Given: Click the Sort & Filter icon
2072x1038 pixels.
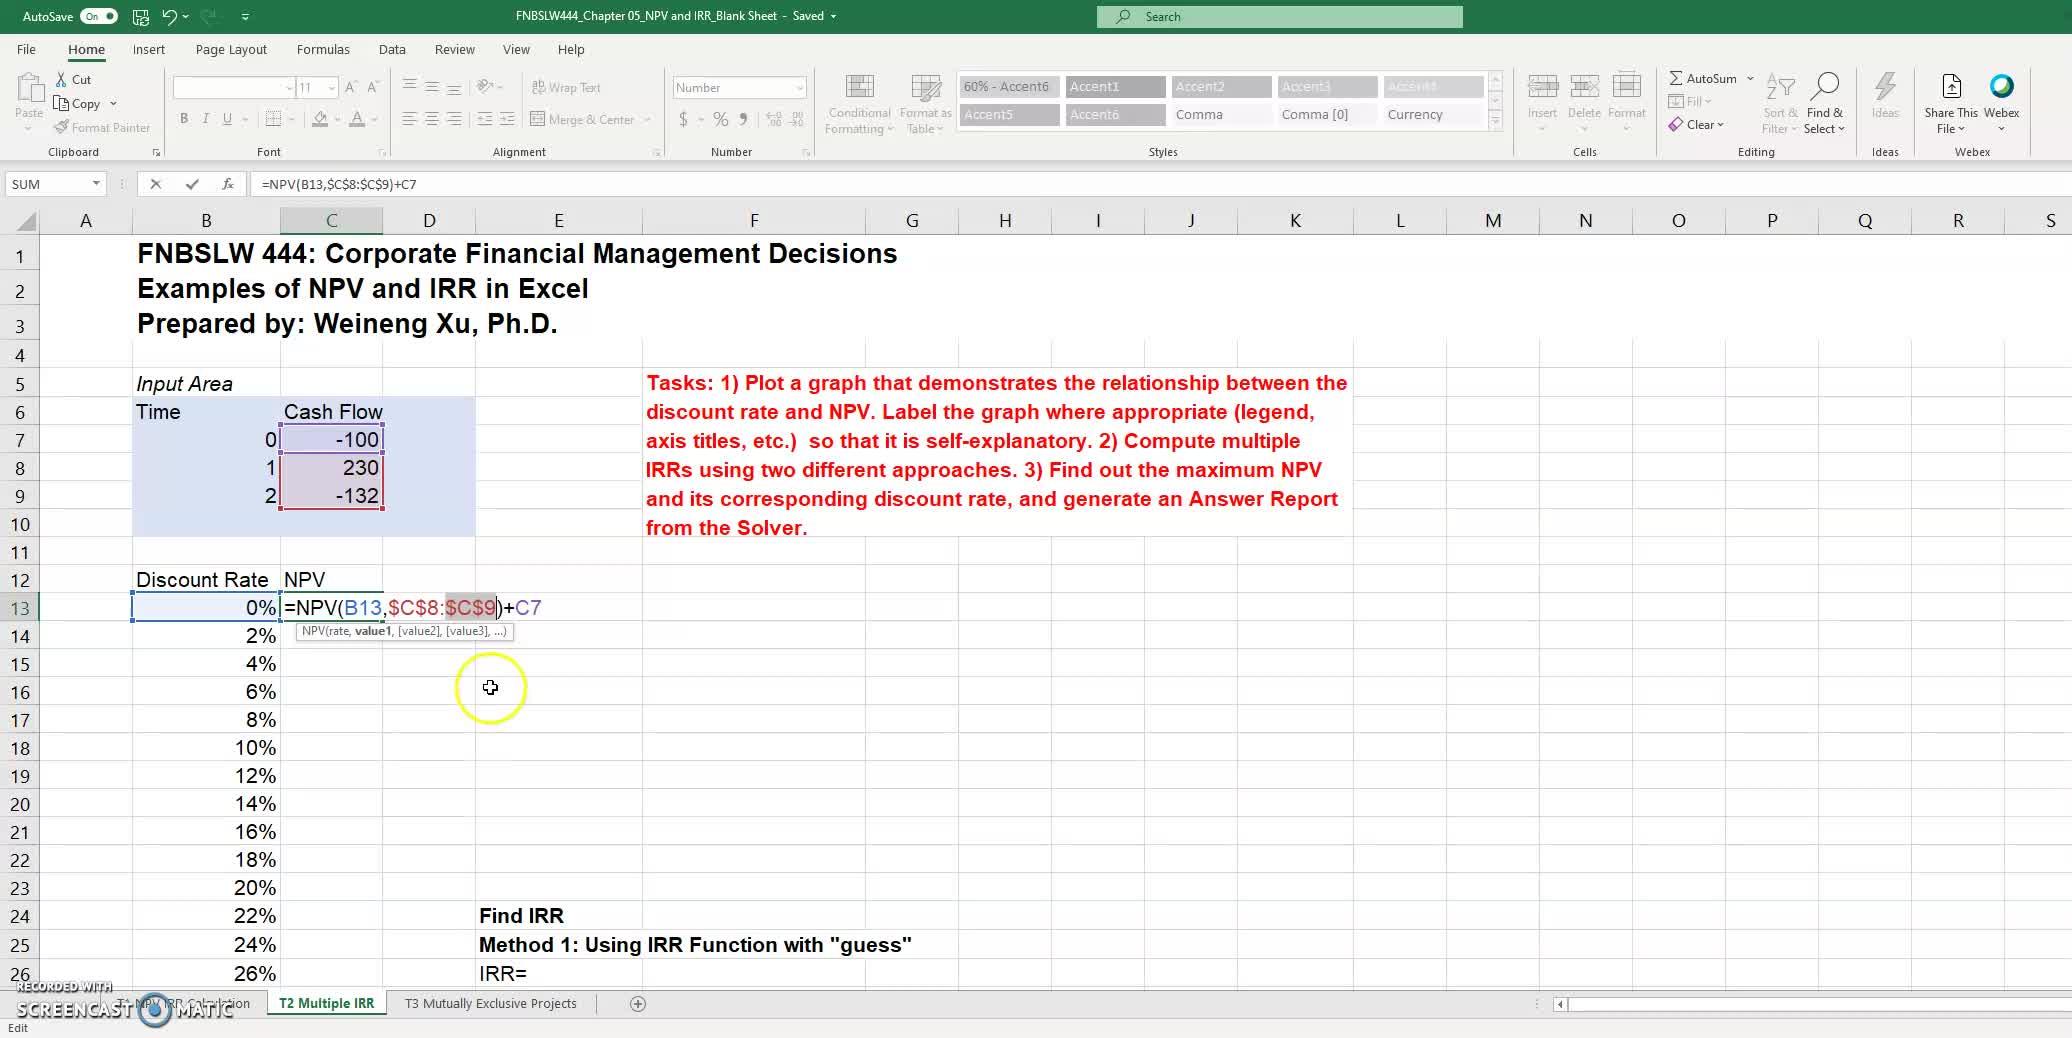Looking at the screenshot, I should [1779, 88].
